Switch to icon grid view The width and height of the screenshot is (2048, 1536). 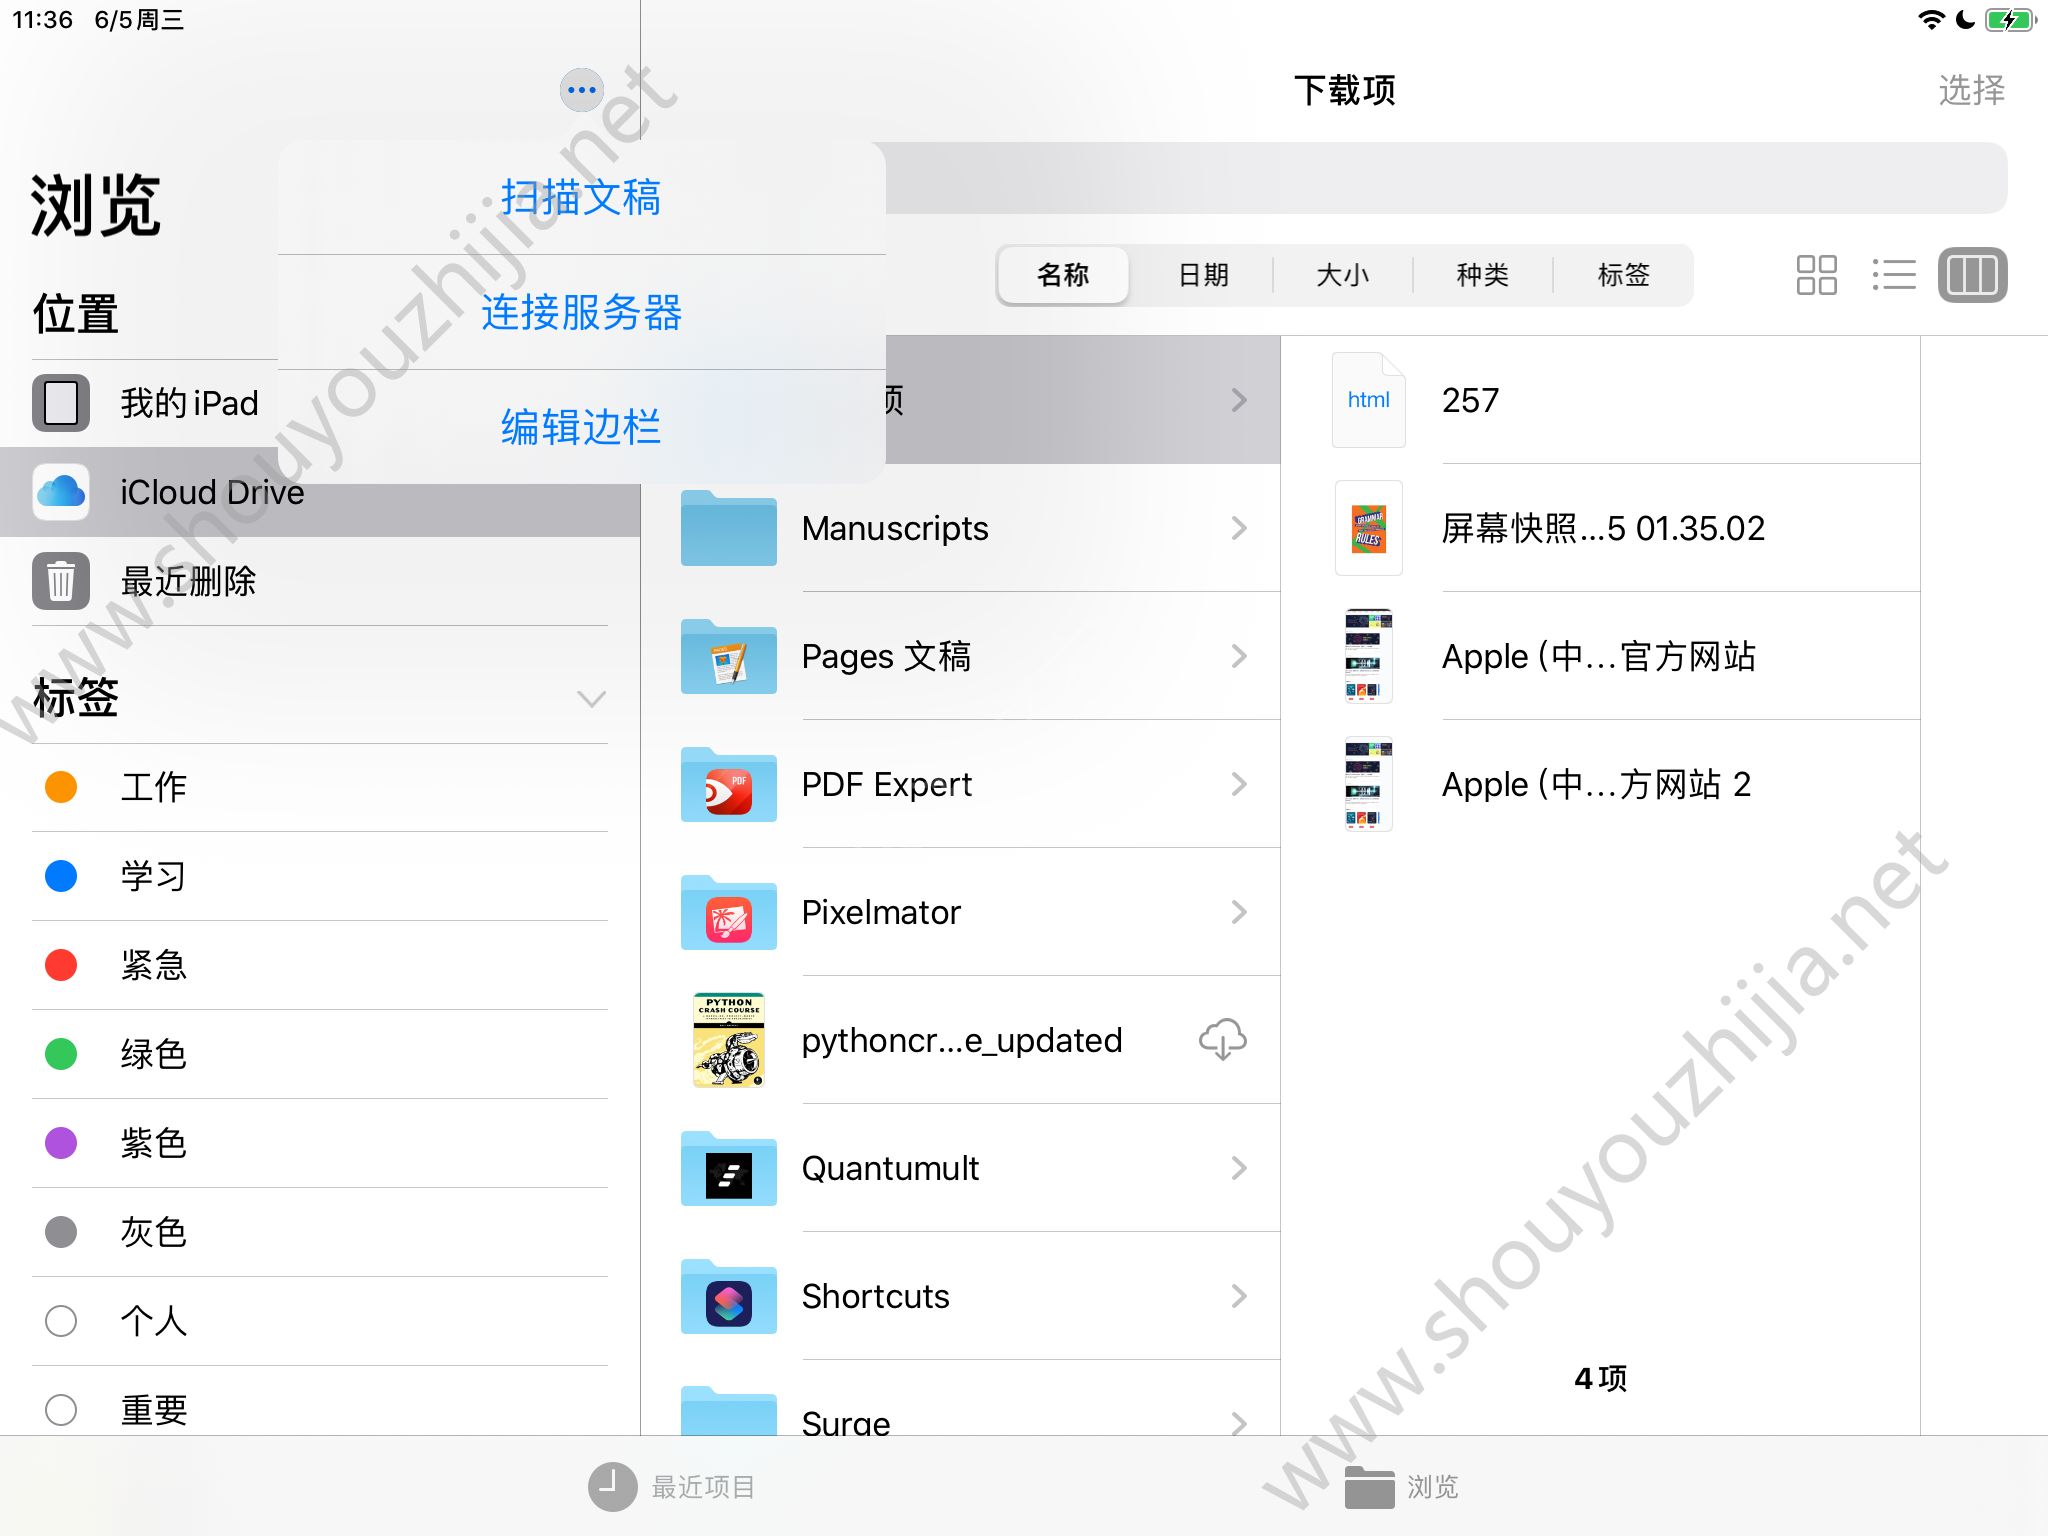pyautogui.click(x=1816, y=275)
